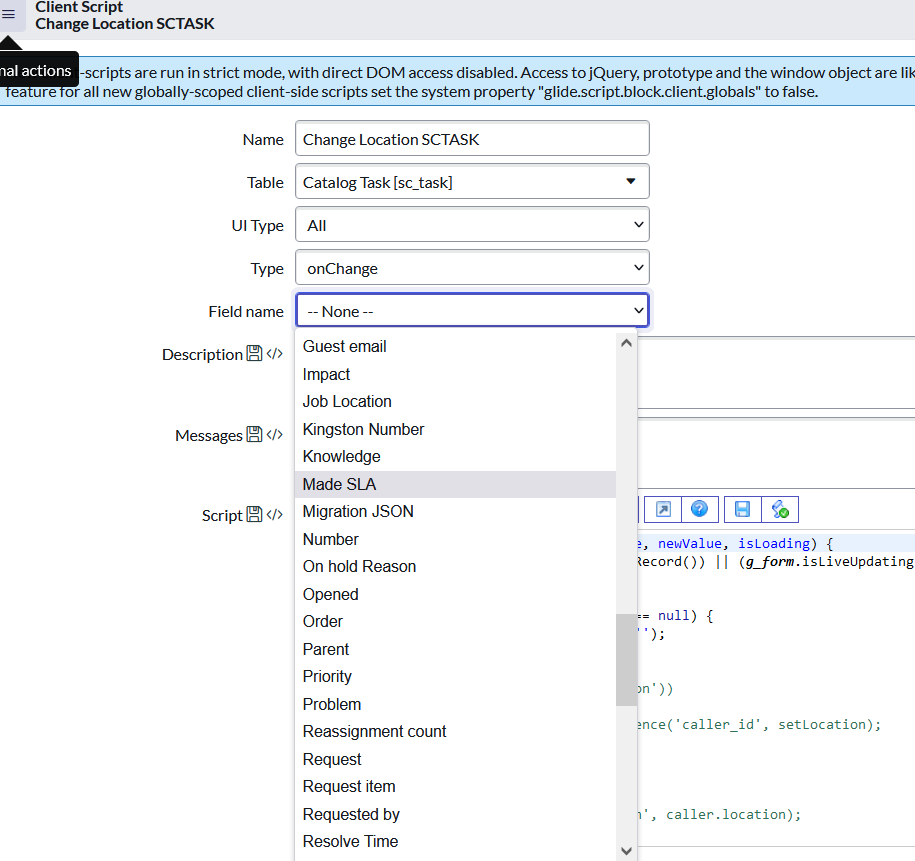The height and width of the screenshot is (861, 915).
Task: Choose On hold Reason option
Action: 455,566
